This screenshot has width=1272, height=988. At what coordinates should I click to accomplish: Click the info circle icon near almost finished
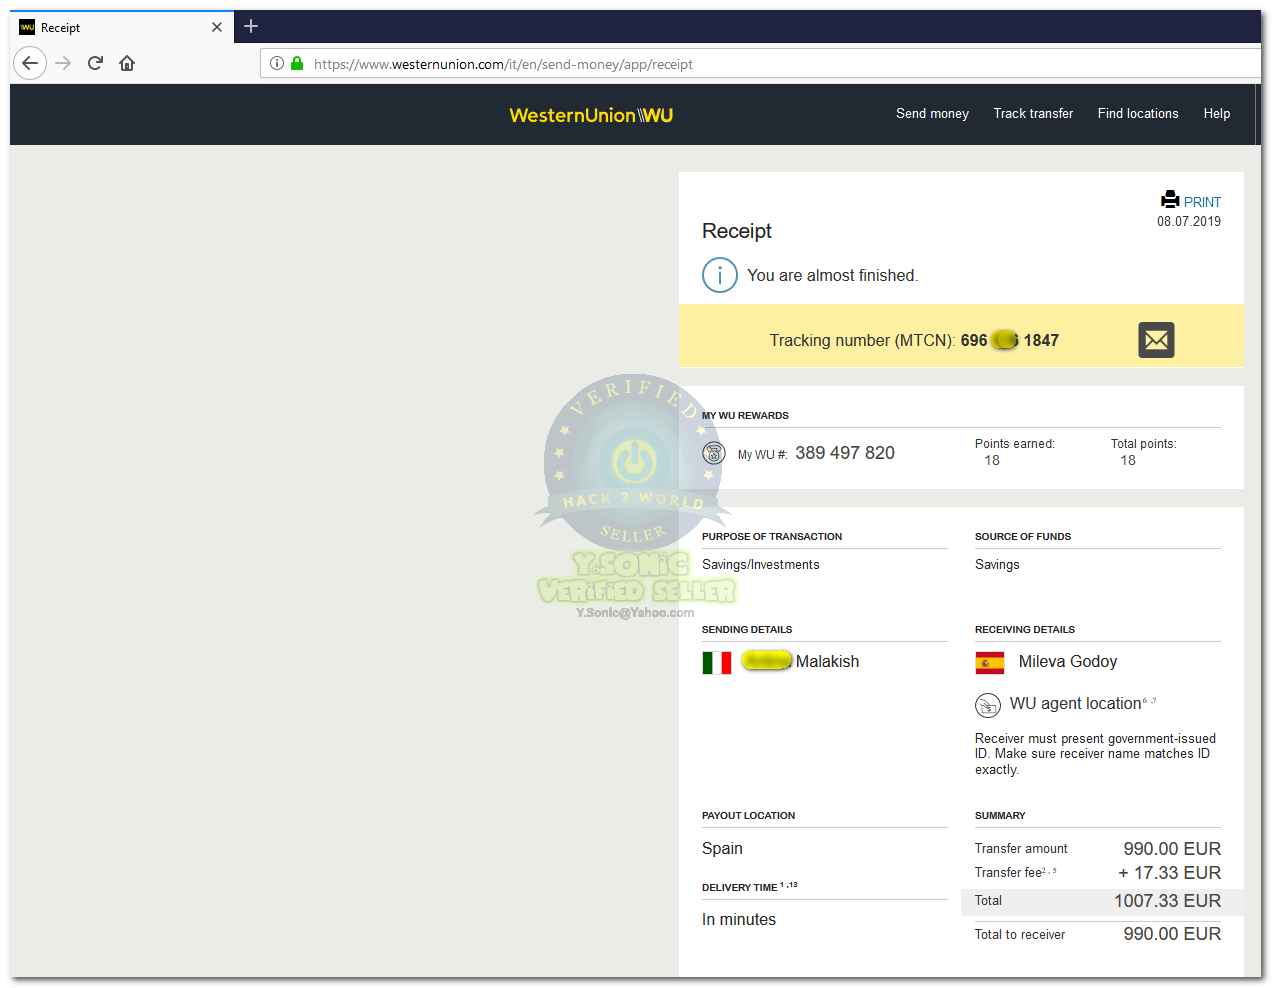(x=720, y=275)
